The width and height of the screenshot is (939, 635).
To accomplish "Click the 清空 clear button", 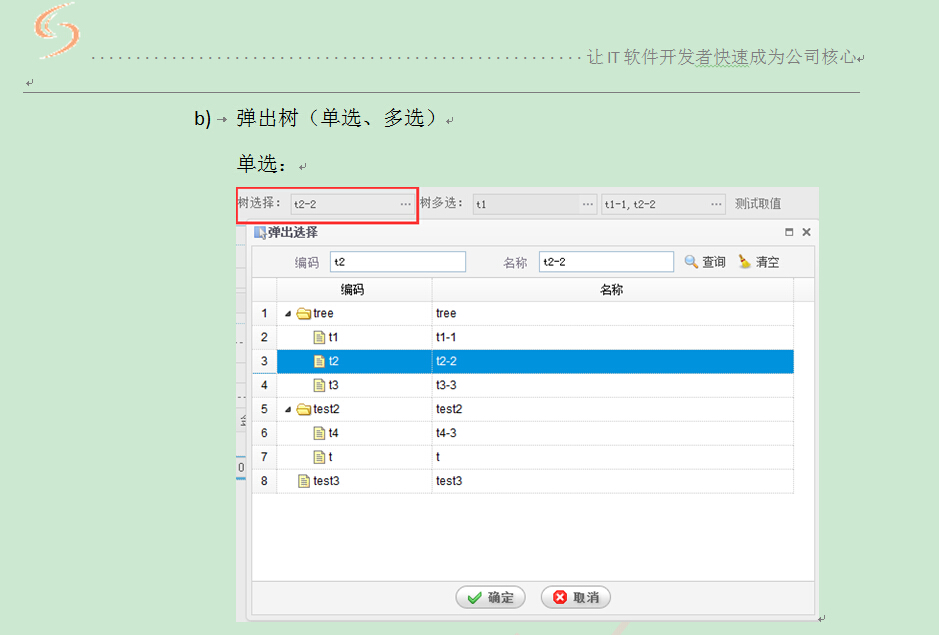I will click(758, 262).
